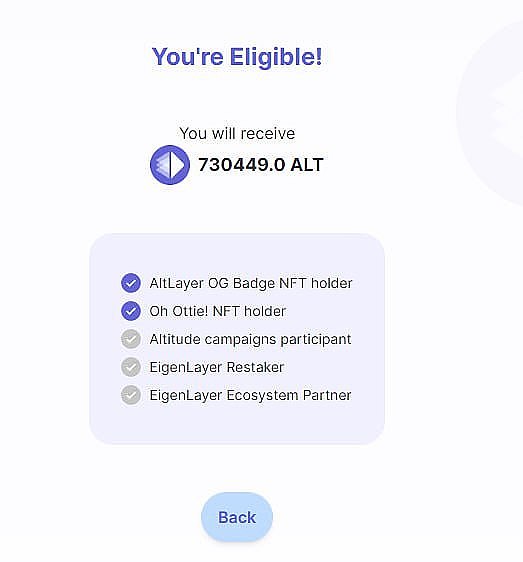The image size is (523, 562).
Task: Click the 730449.0 amount number
Action: 242,165
